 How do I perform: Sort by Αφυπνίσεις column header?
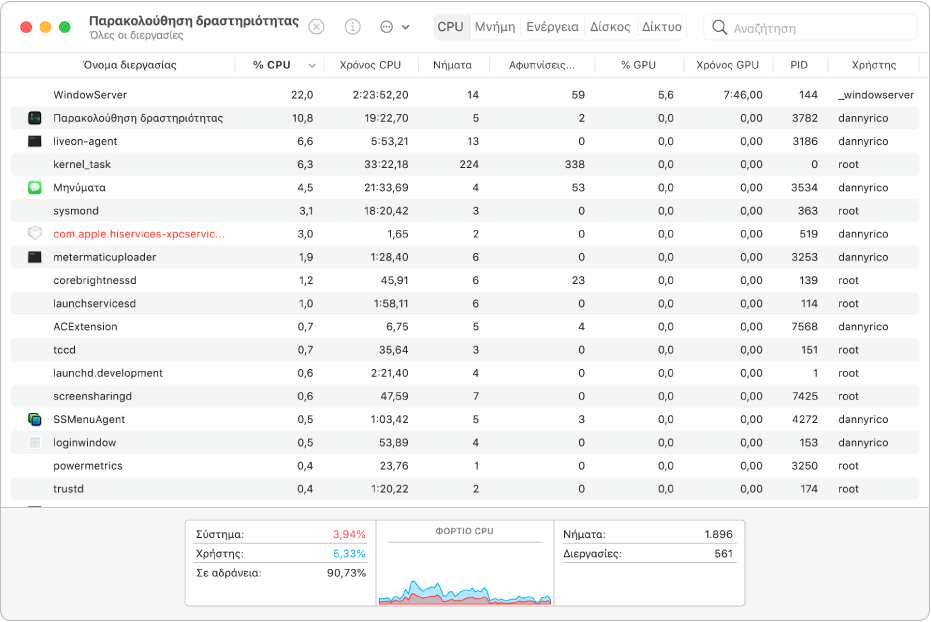point(542,65)
